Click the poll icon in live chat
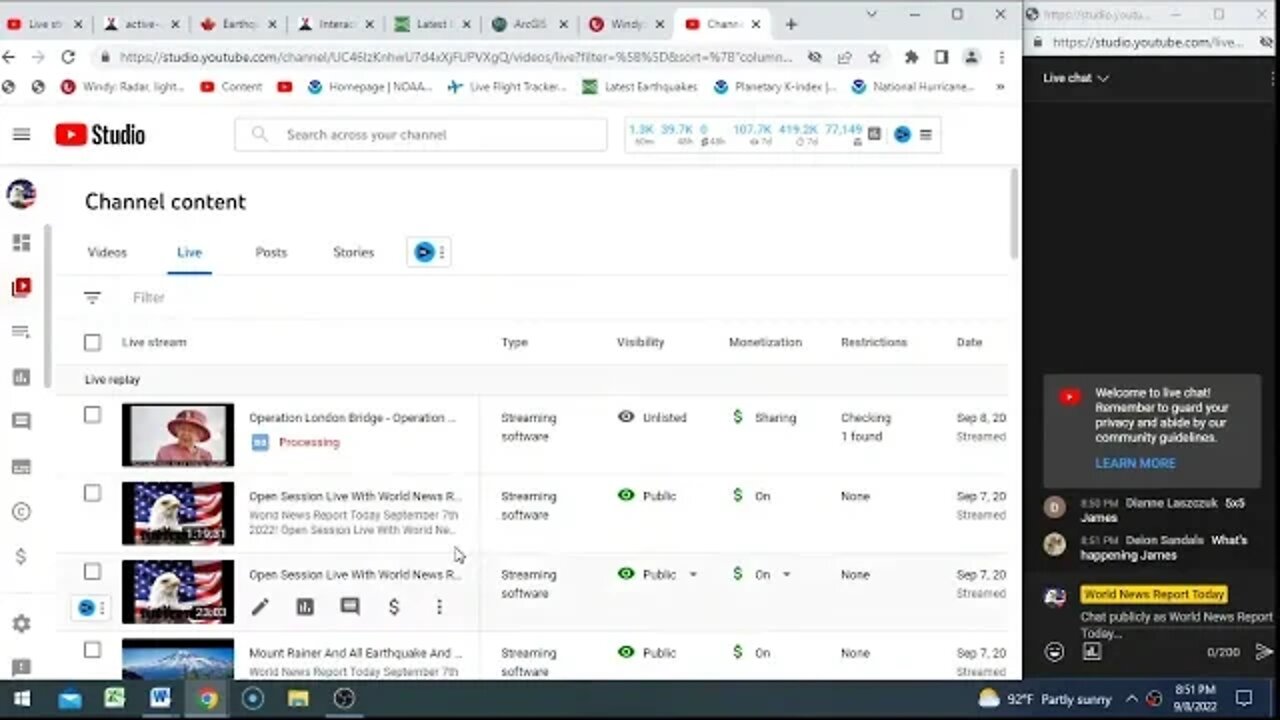 pyautogui.click(x=1092, y=652)
